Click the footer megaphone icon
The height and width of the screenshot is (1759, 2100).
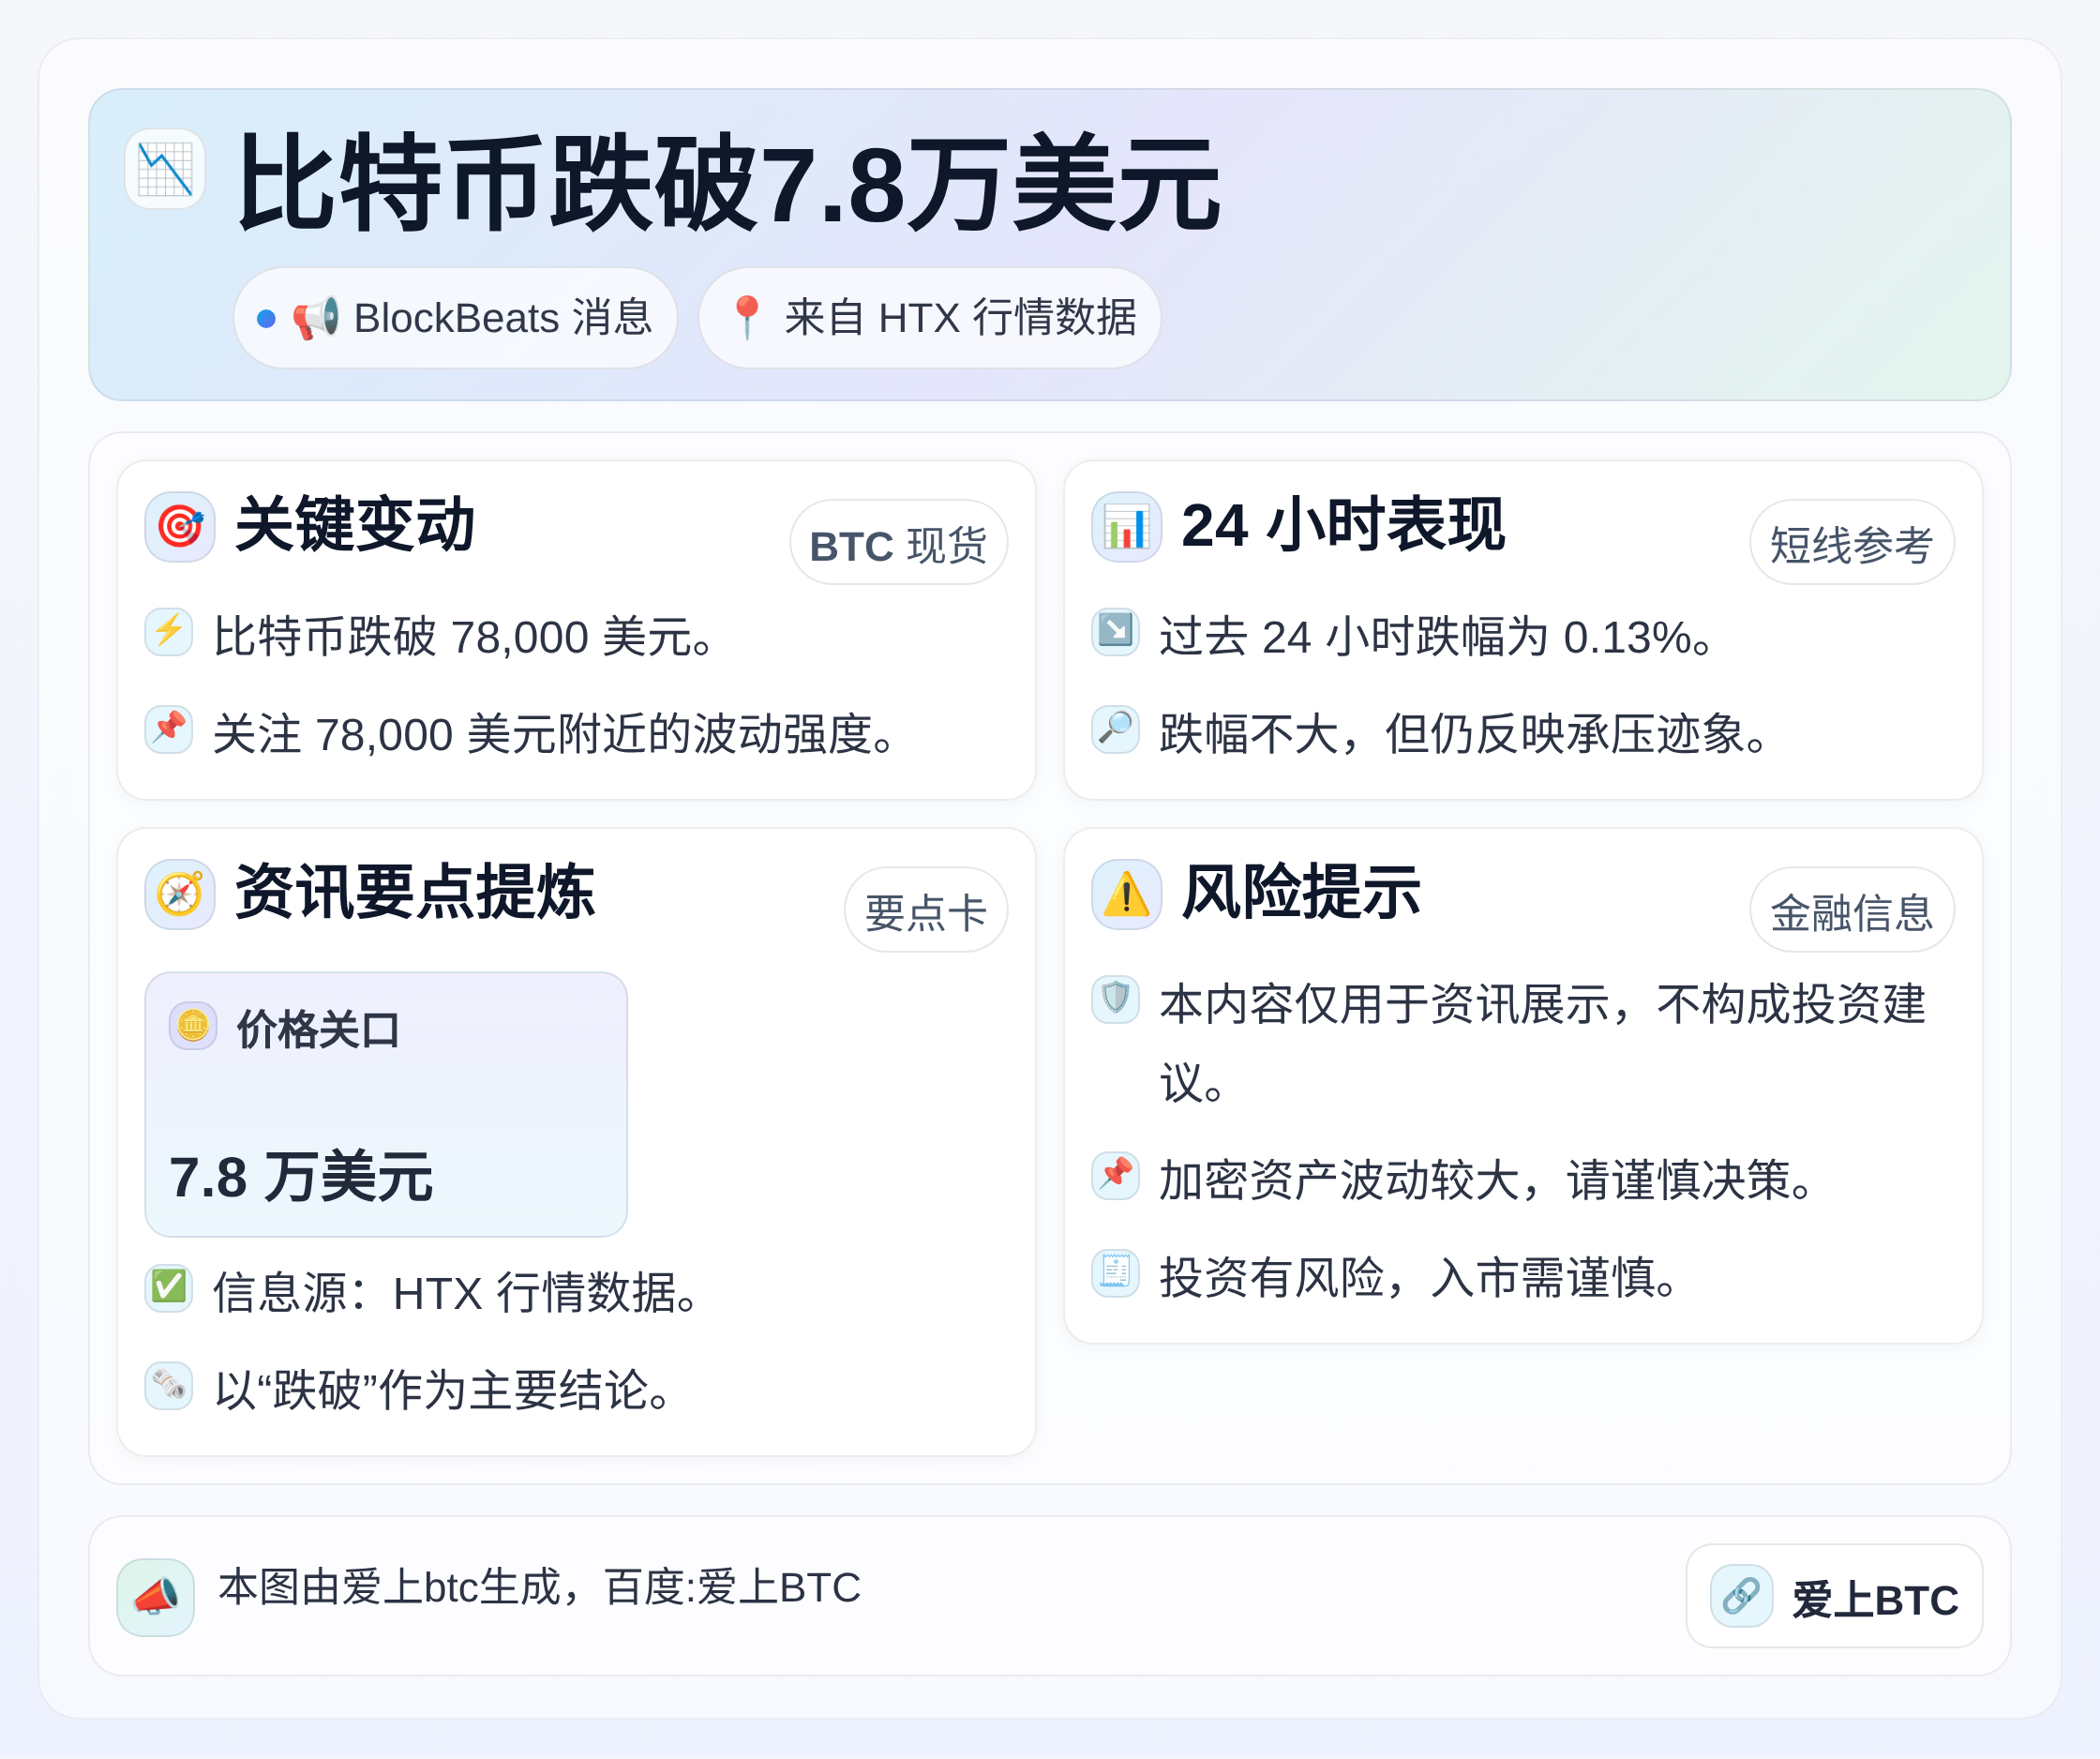pos(156,1597)
